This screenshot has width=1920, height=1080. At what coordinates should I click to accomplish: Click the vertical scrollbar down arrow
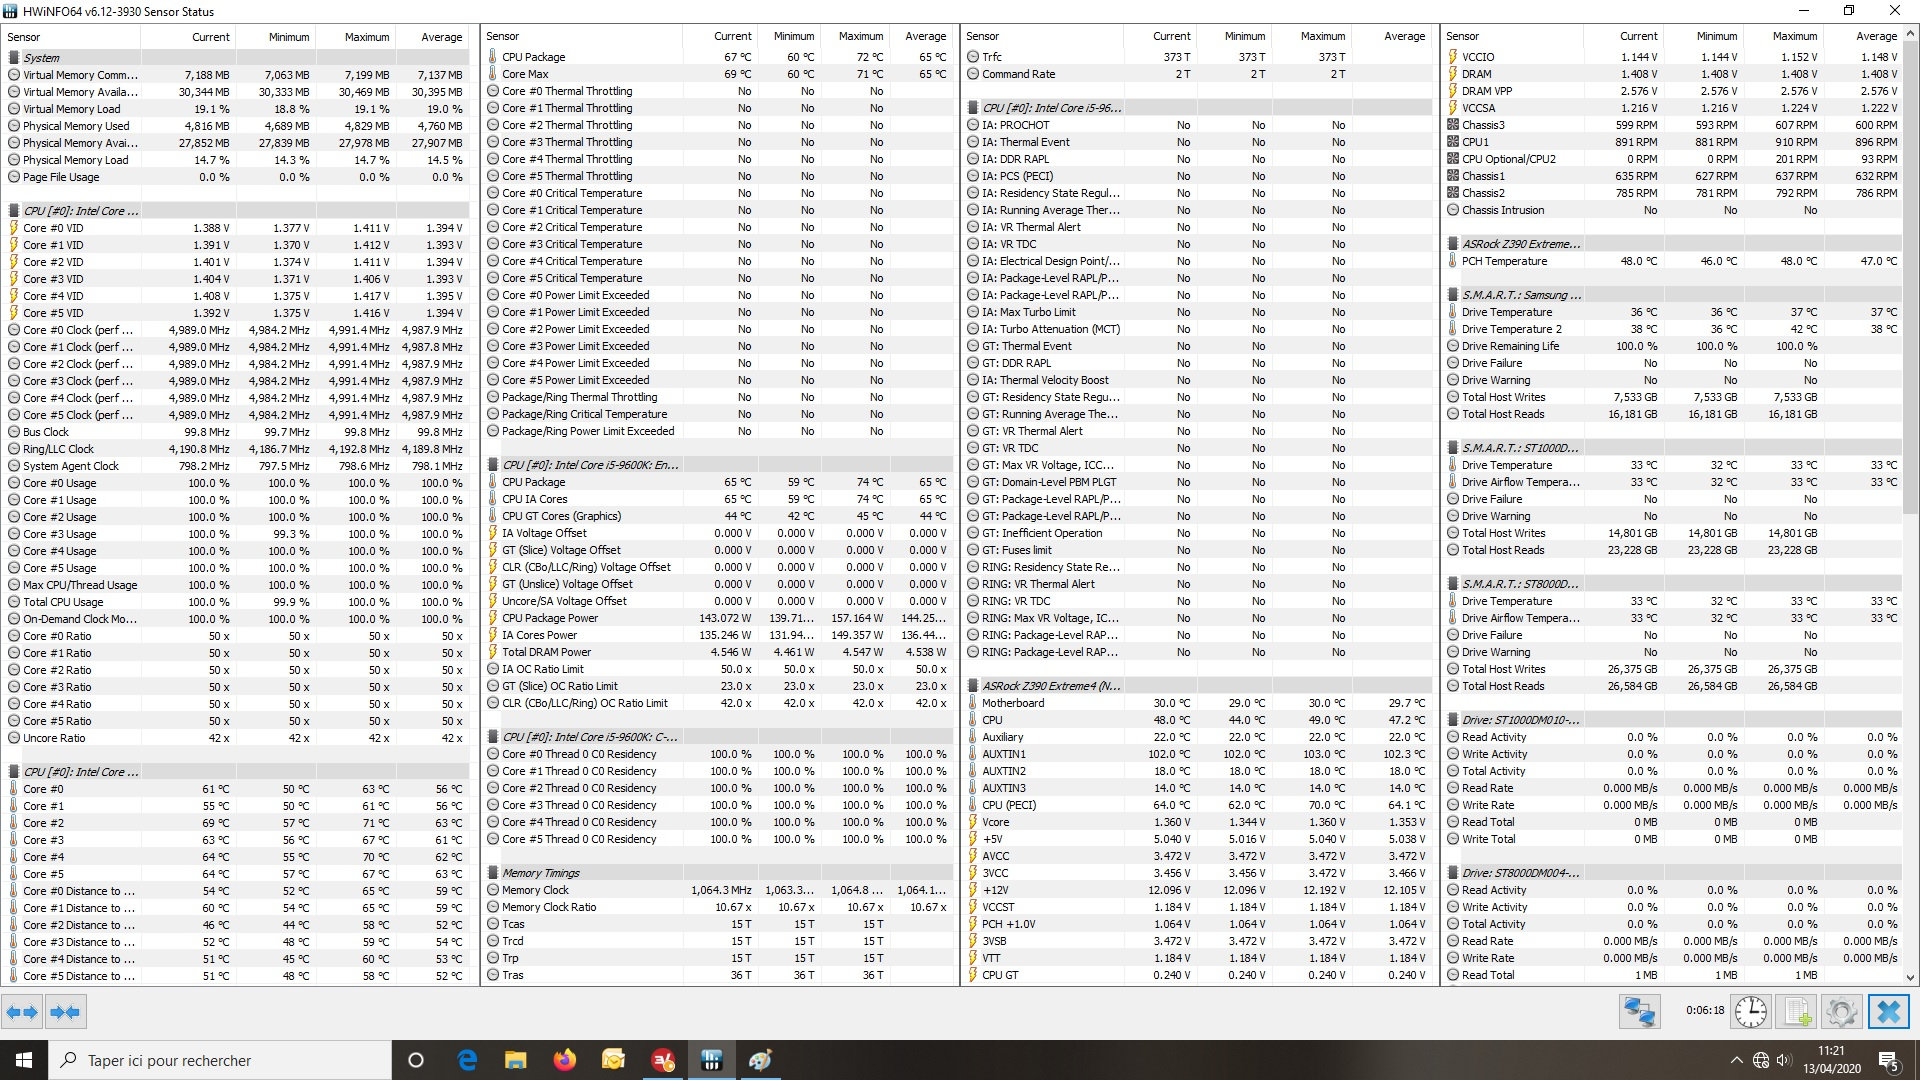(1910, 978)
